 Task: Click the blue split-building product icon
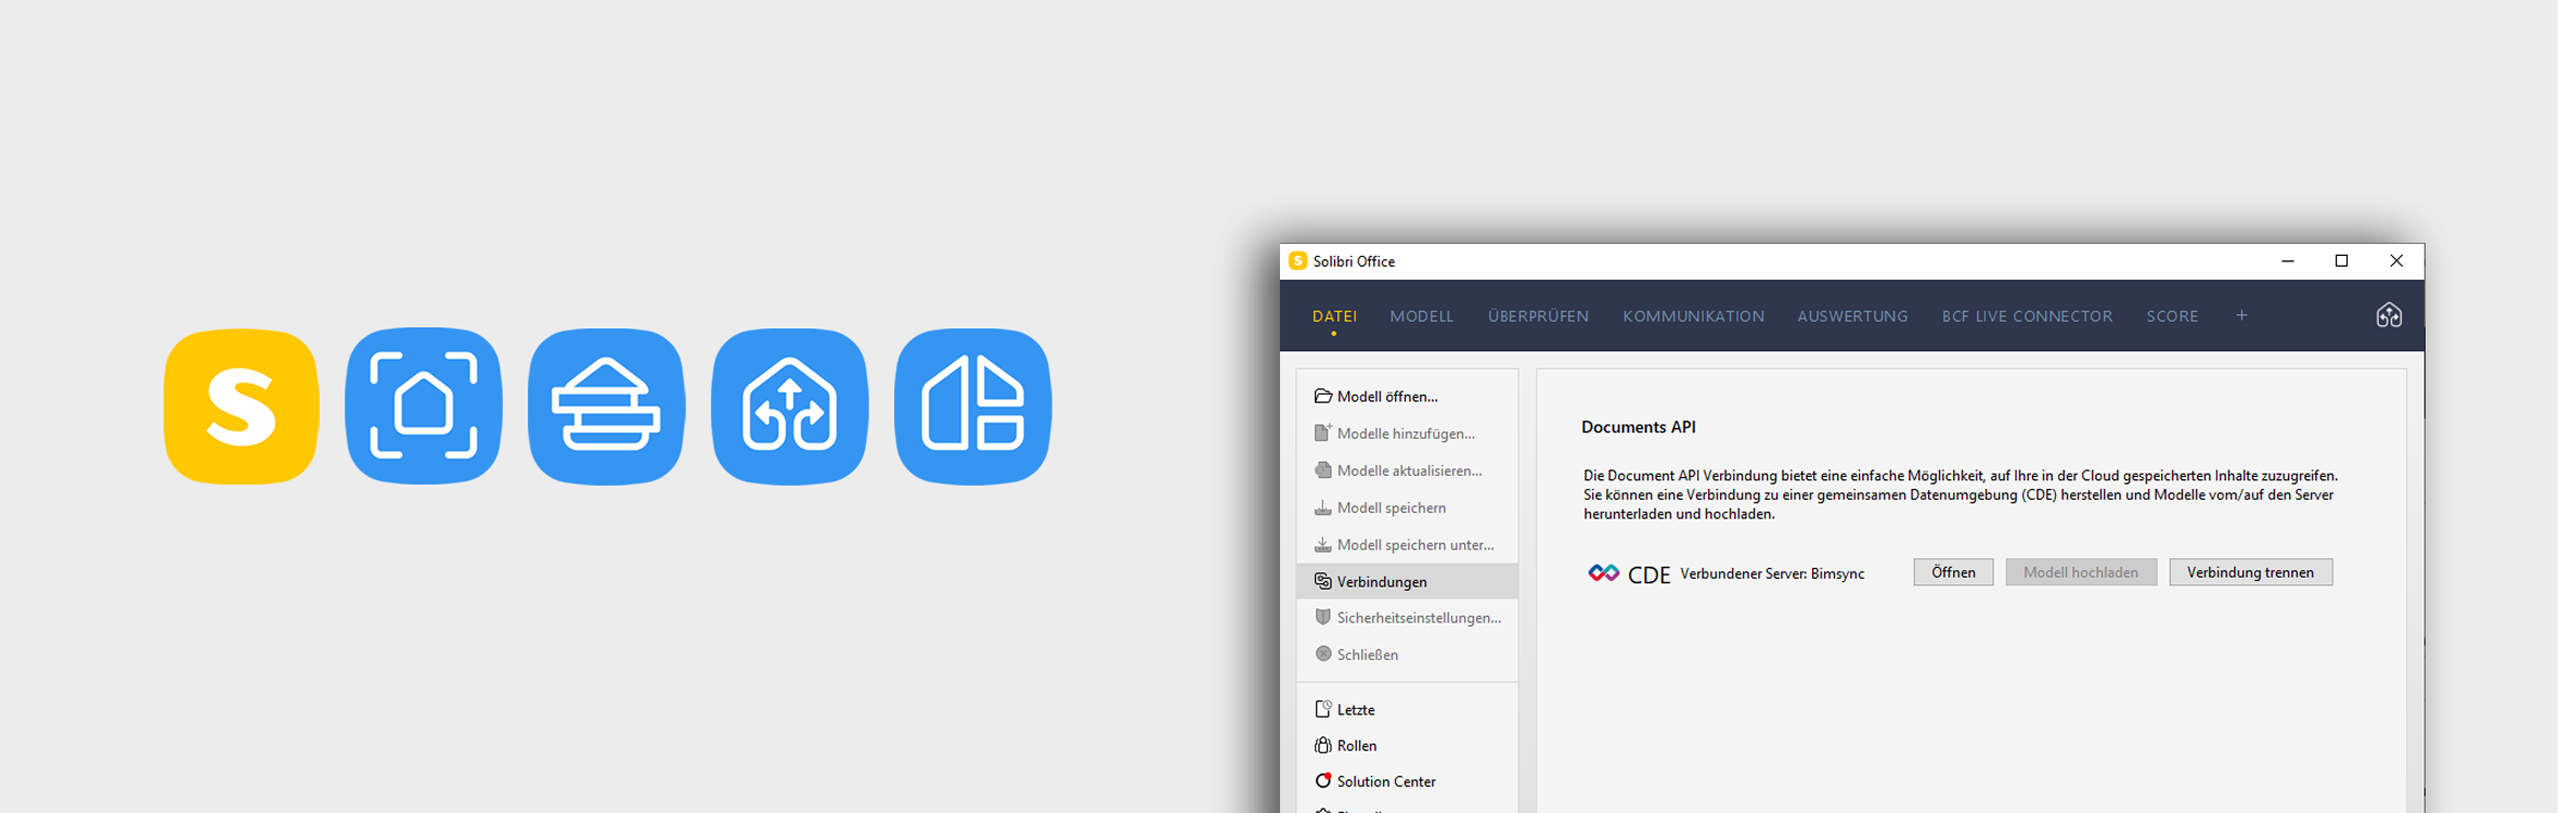973,406
